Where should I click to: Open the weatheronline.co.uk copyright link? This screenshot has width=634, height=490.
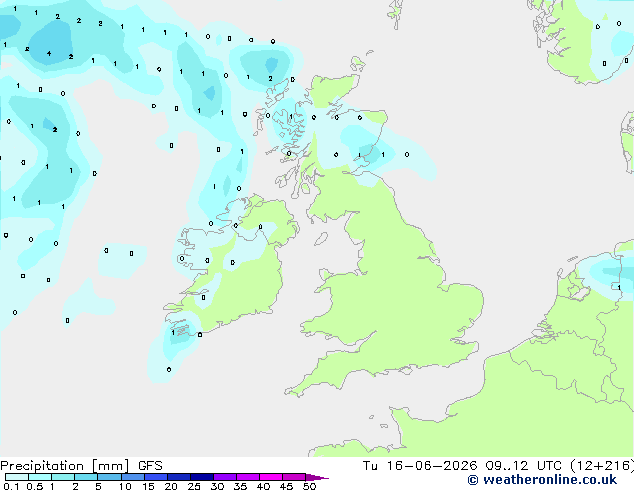[542, 480]
